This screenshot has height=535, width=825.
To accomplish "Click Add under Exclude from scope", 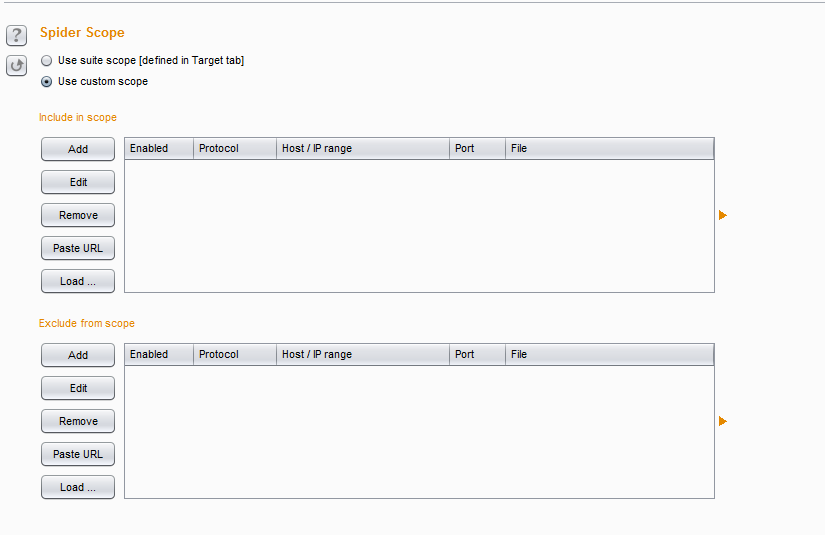I will tap(78, 355).
